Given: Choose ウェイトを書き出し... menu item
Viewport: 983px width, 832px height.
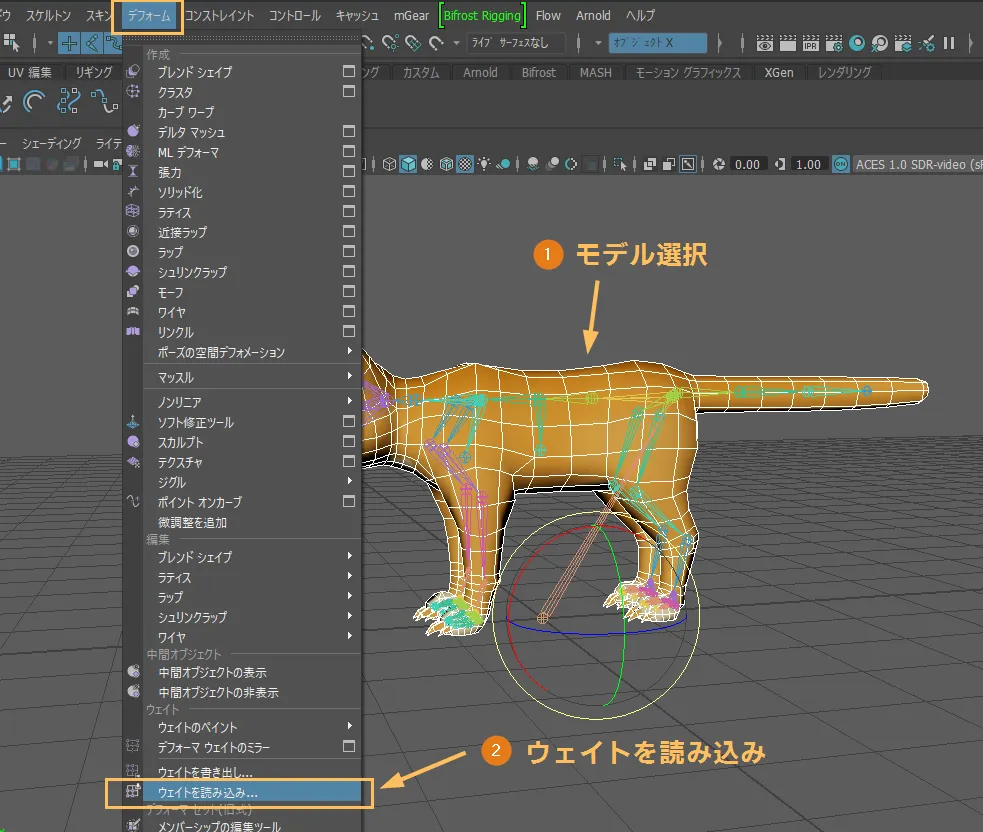Looking at the screenshot, I should click(251, 772).
